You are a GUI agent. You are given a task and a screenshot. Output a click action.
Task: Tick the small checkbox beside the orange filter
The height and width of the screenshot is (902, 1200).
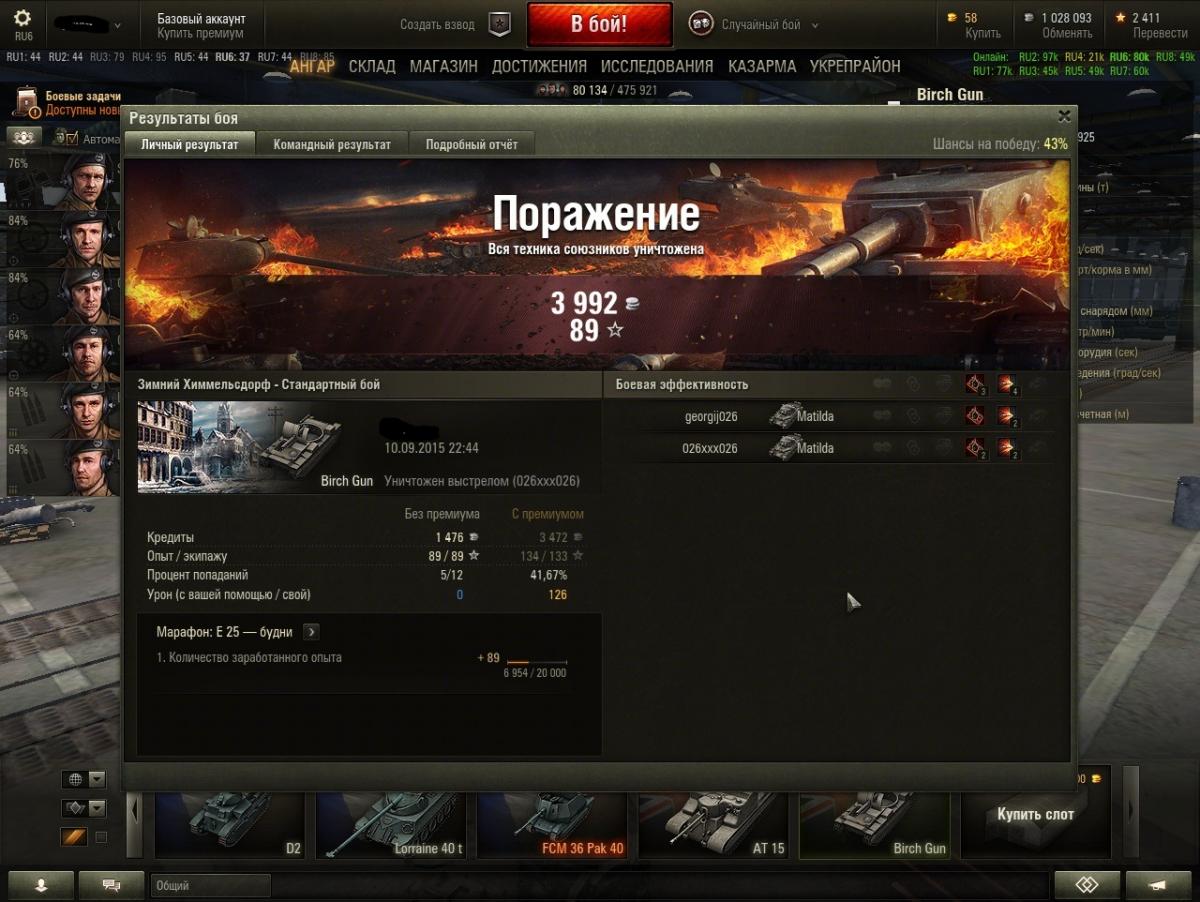click(101, 837)
